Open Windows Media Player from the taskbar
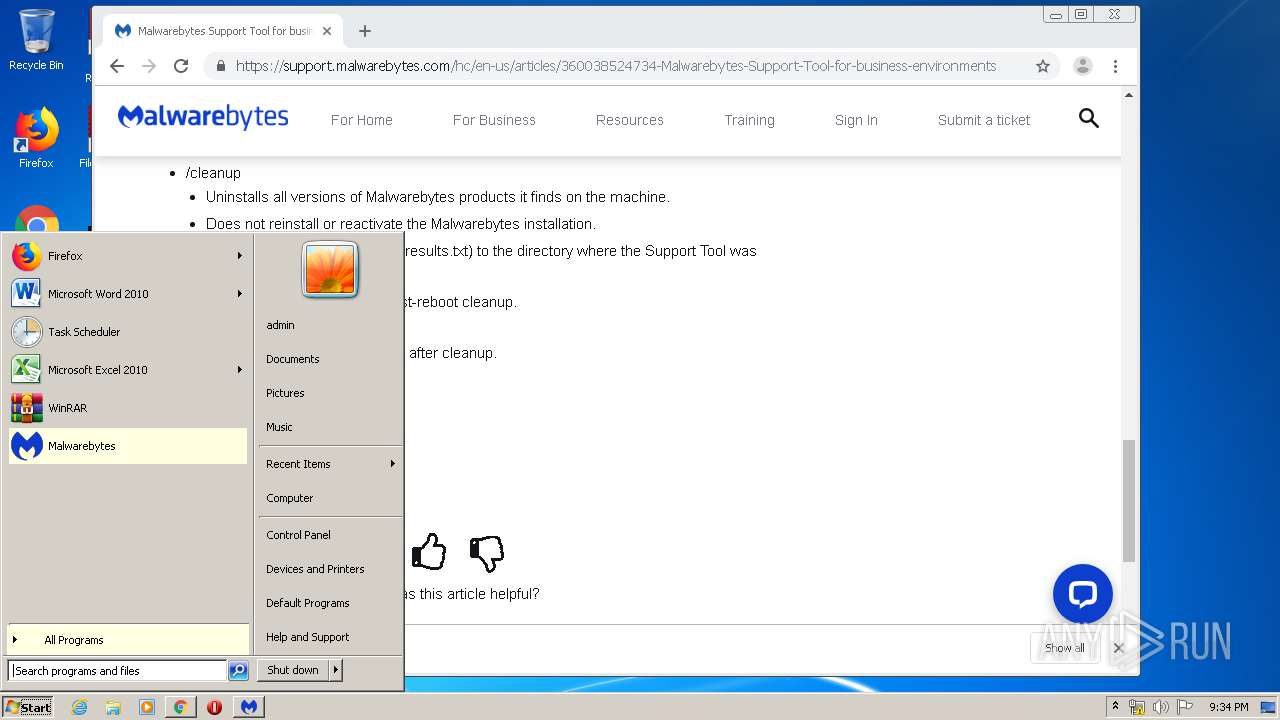The image size is (1280, 720). [x=147, y=707]
